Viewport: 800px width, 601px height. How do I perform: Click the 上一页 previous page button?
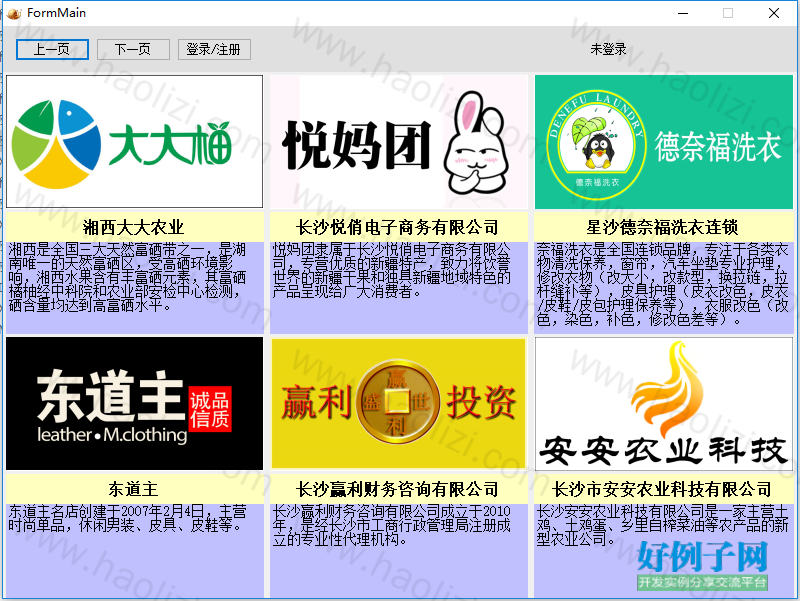coord(52,49)
